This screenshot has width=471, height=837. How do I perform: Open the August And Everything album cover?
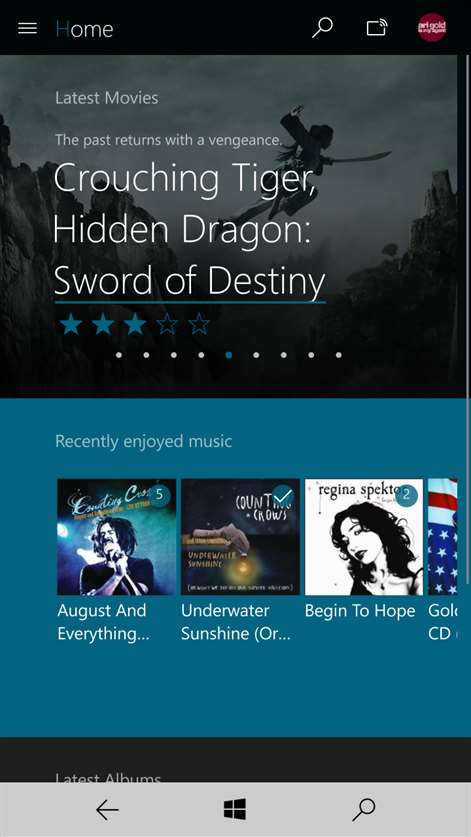coord(116,536)
